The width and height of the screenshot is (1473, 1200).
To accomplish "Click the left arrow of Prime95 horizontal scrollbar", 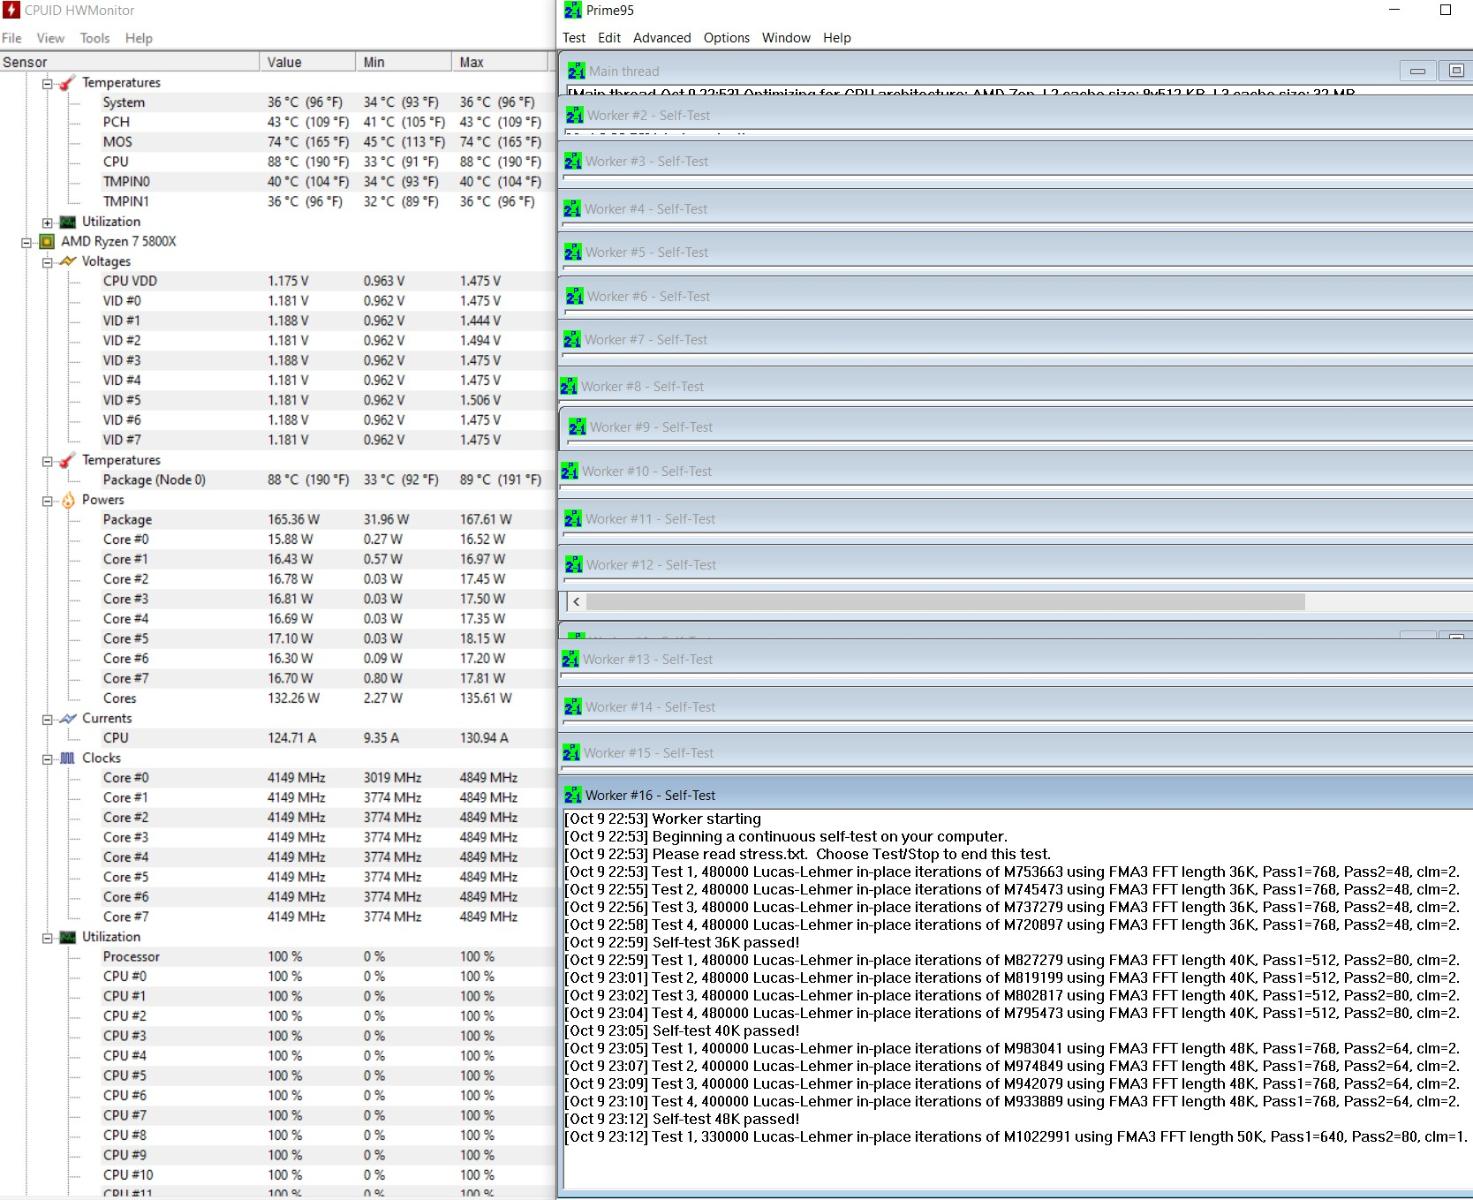I will pyautogui.click(x=576, y=602).
